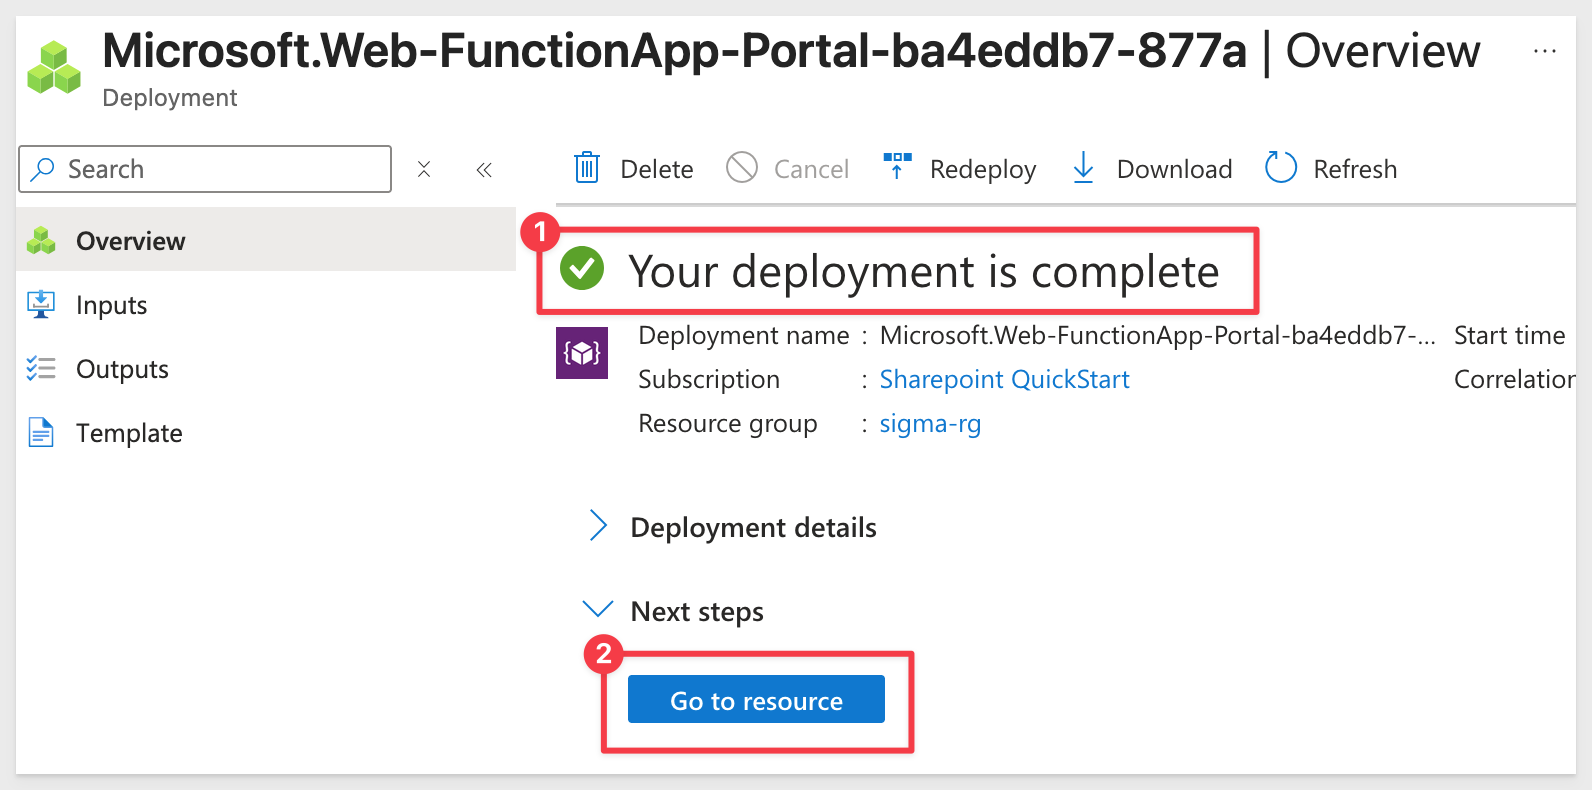Collapse the sidebar with double chevron

tap(484, 170)
